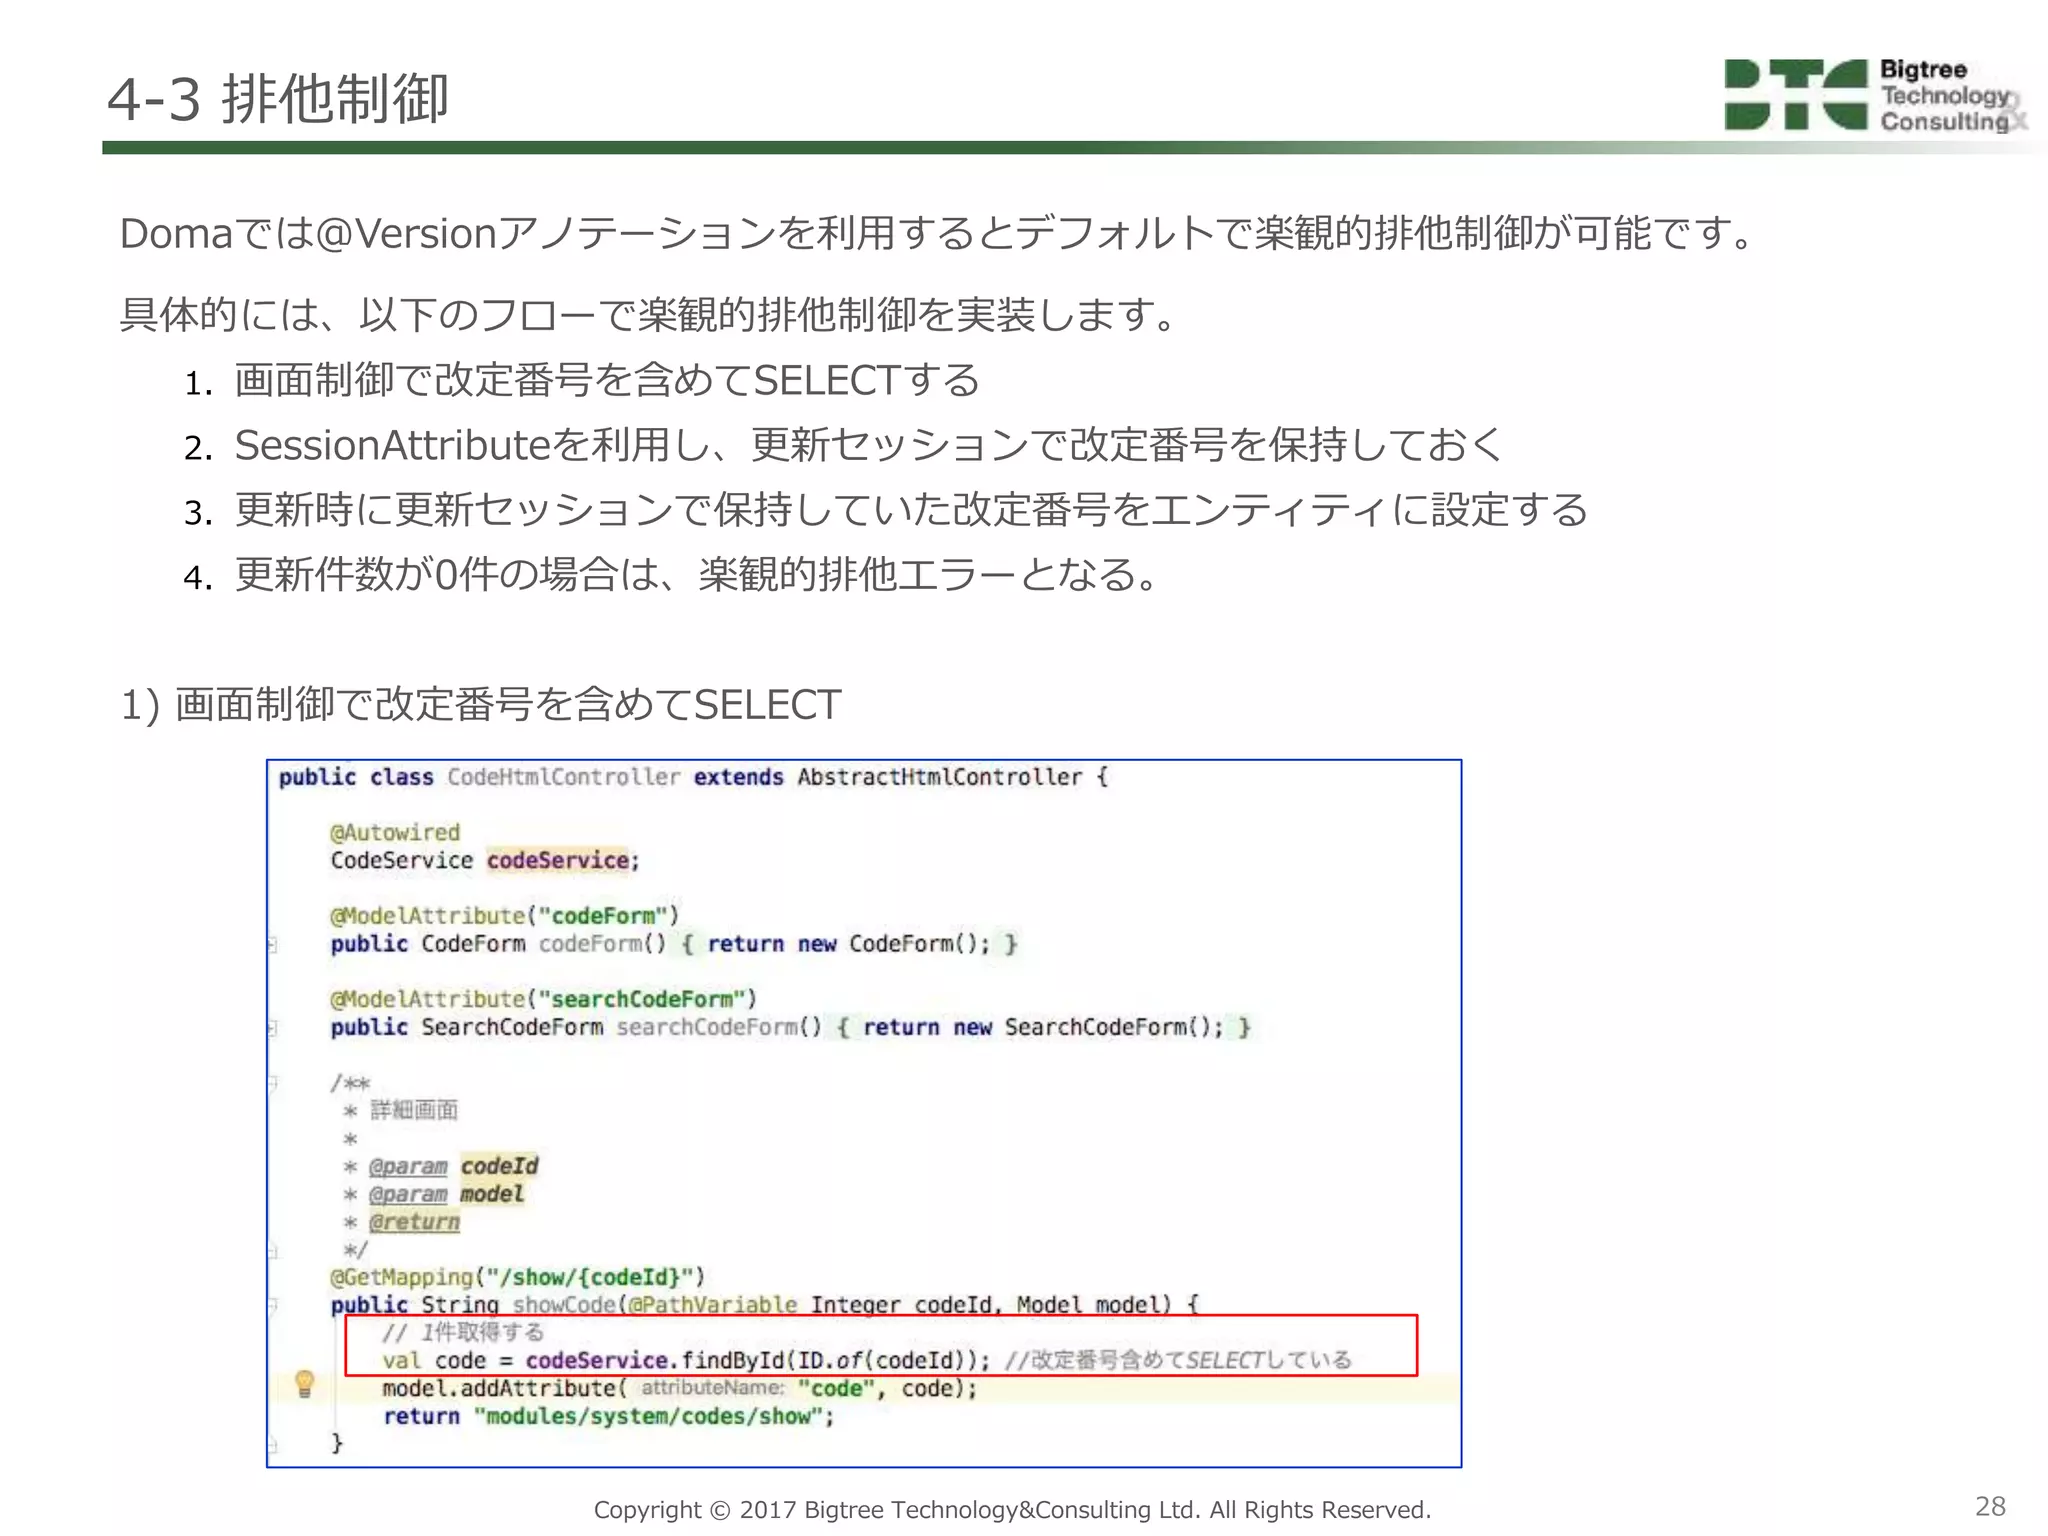Expand the folded codeForm() method
Image resolution: width=2048 pixels, height=1536 pixels.
(x=272, y=944)
